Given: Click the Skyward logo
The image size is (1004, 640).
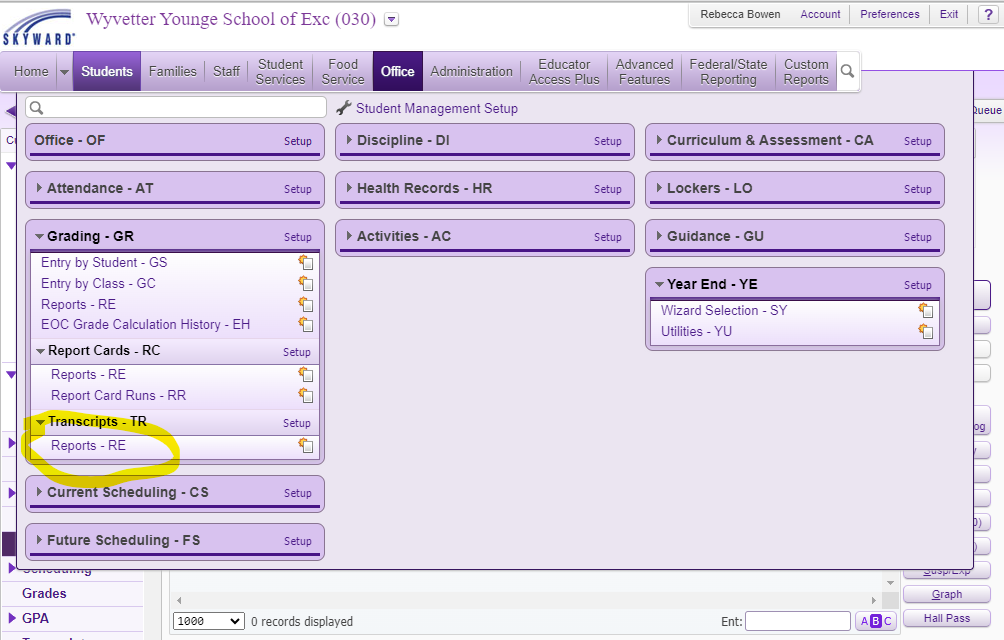Looking at the screenshot, I should (37, 27).
